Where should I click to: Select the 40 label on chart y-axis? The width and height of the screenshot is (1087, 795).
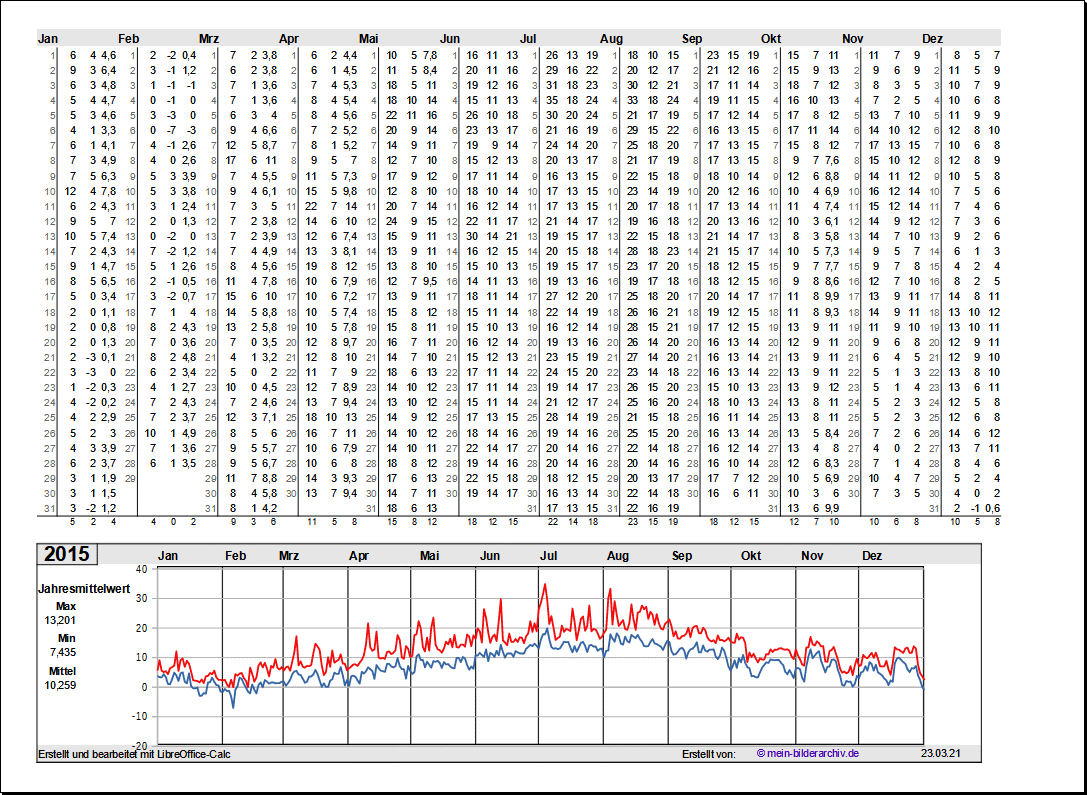(141, 568)
